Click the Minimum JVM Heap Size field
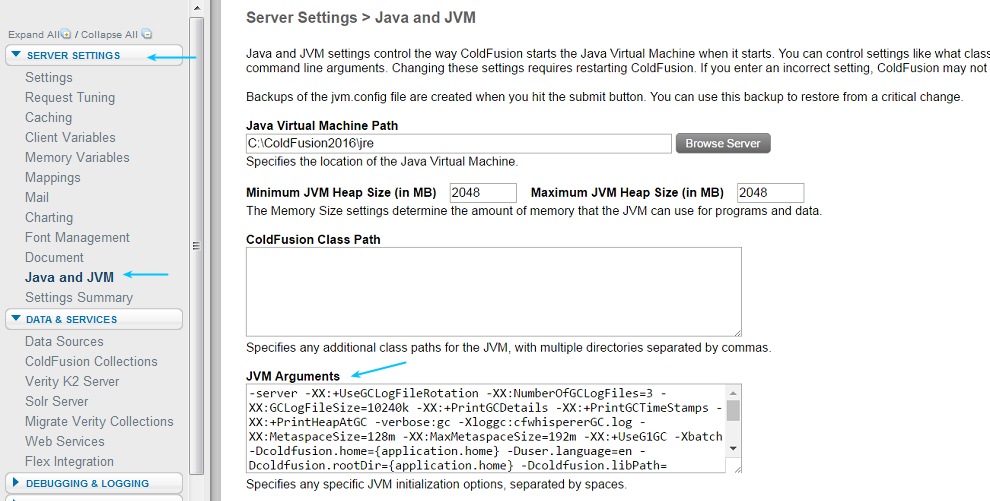Viewport: 990px width, 501px height. pyautogui.click(x=483, y=193)
